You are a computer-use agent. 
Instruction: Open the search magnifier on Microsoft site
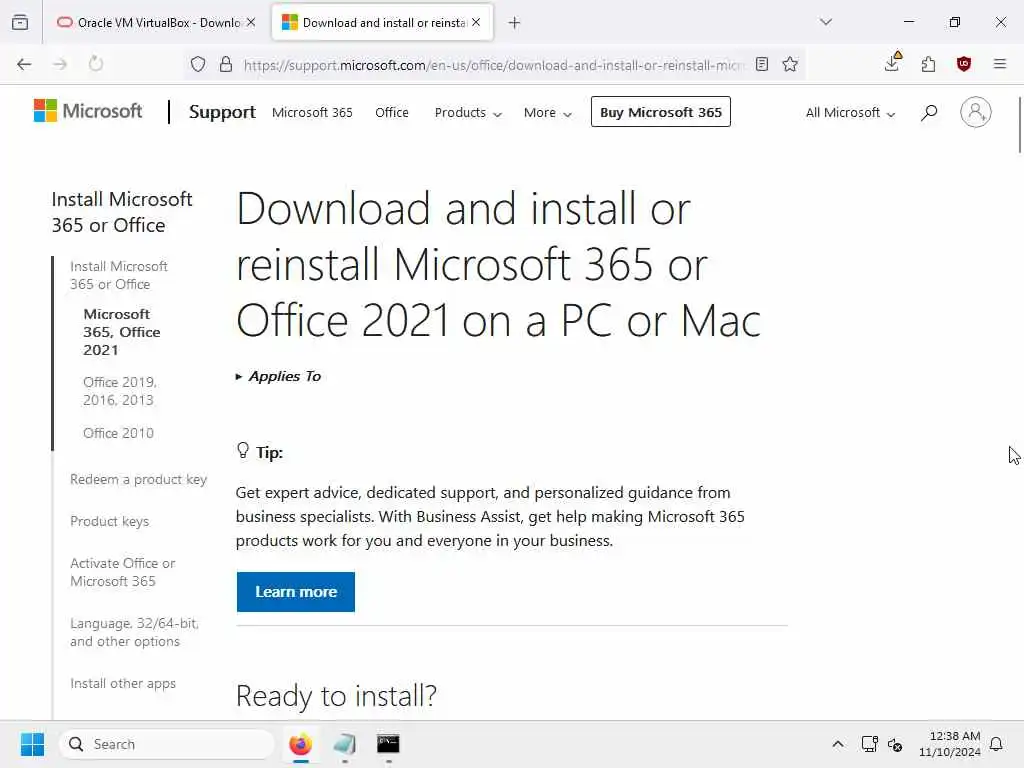(929, 112)
